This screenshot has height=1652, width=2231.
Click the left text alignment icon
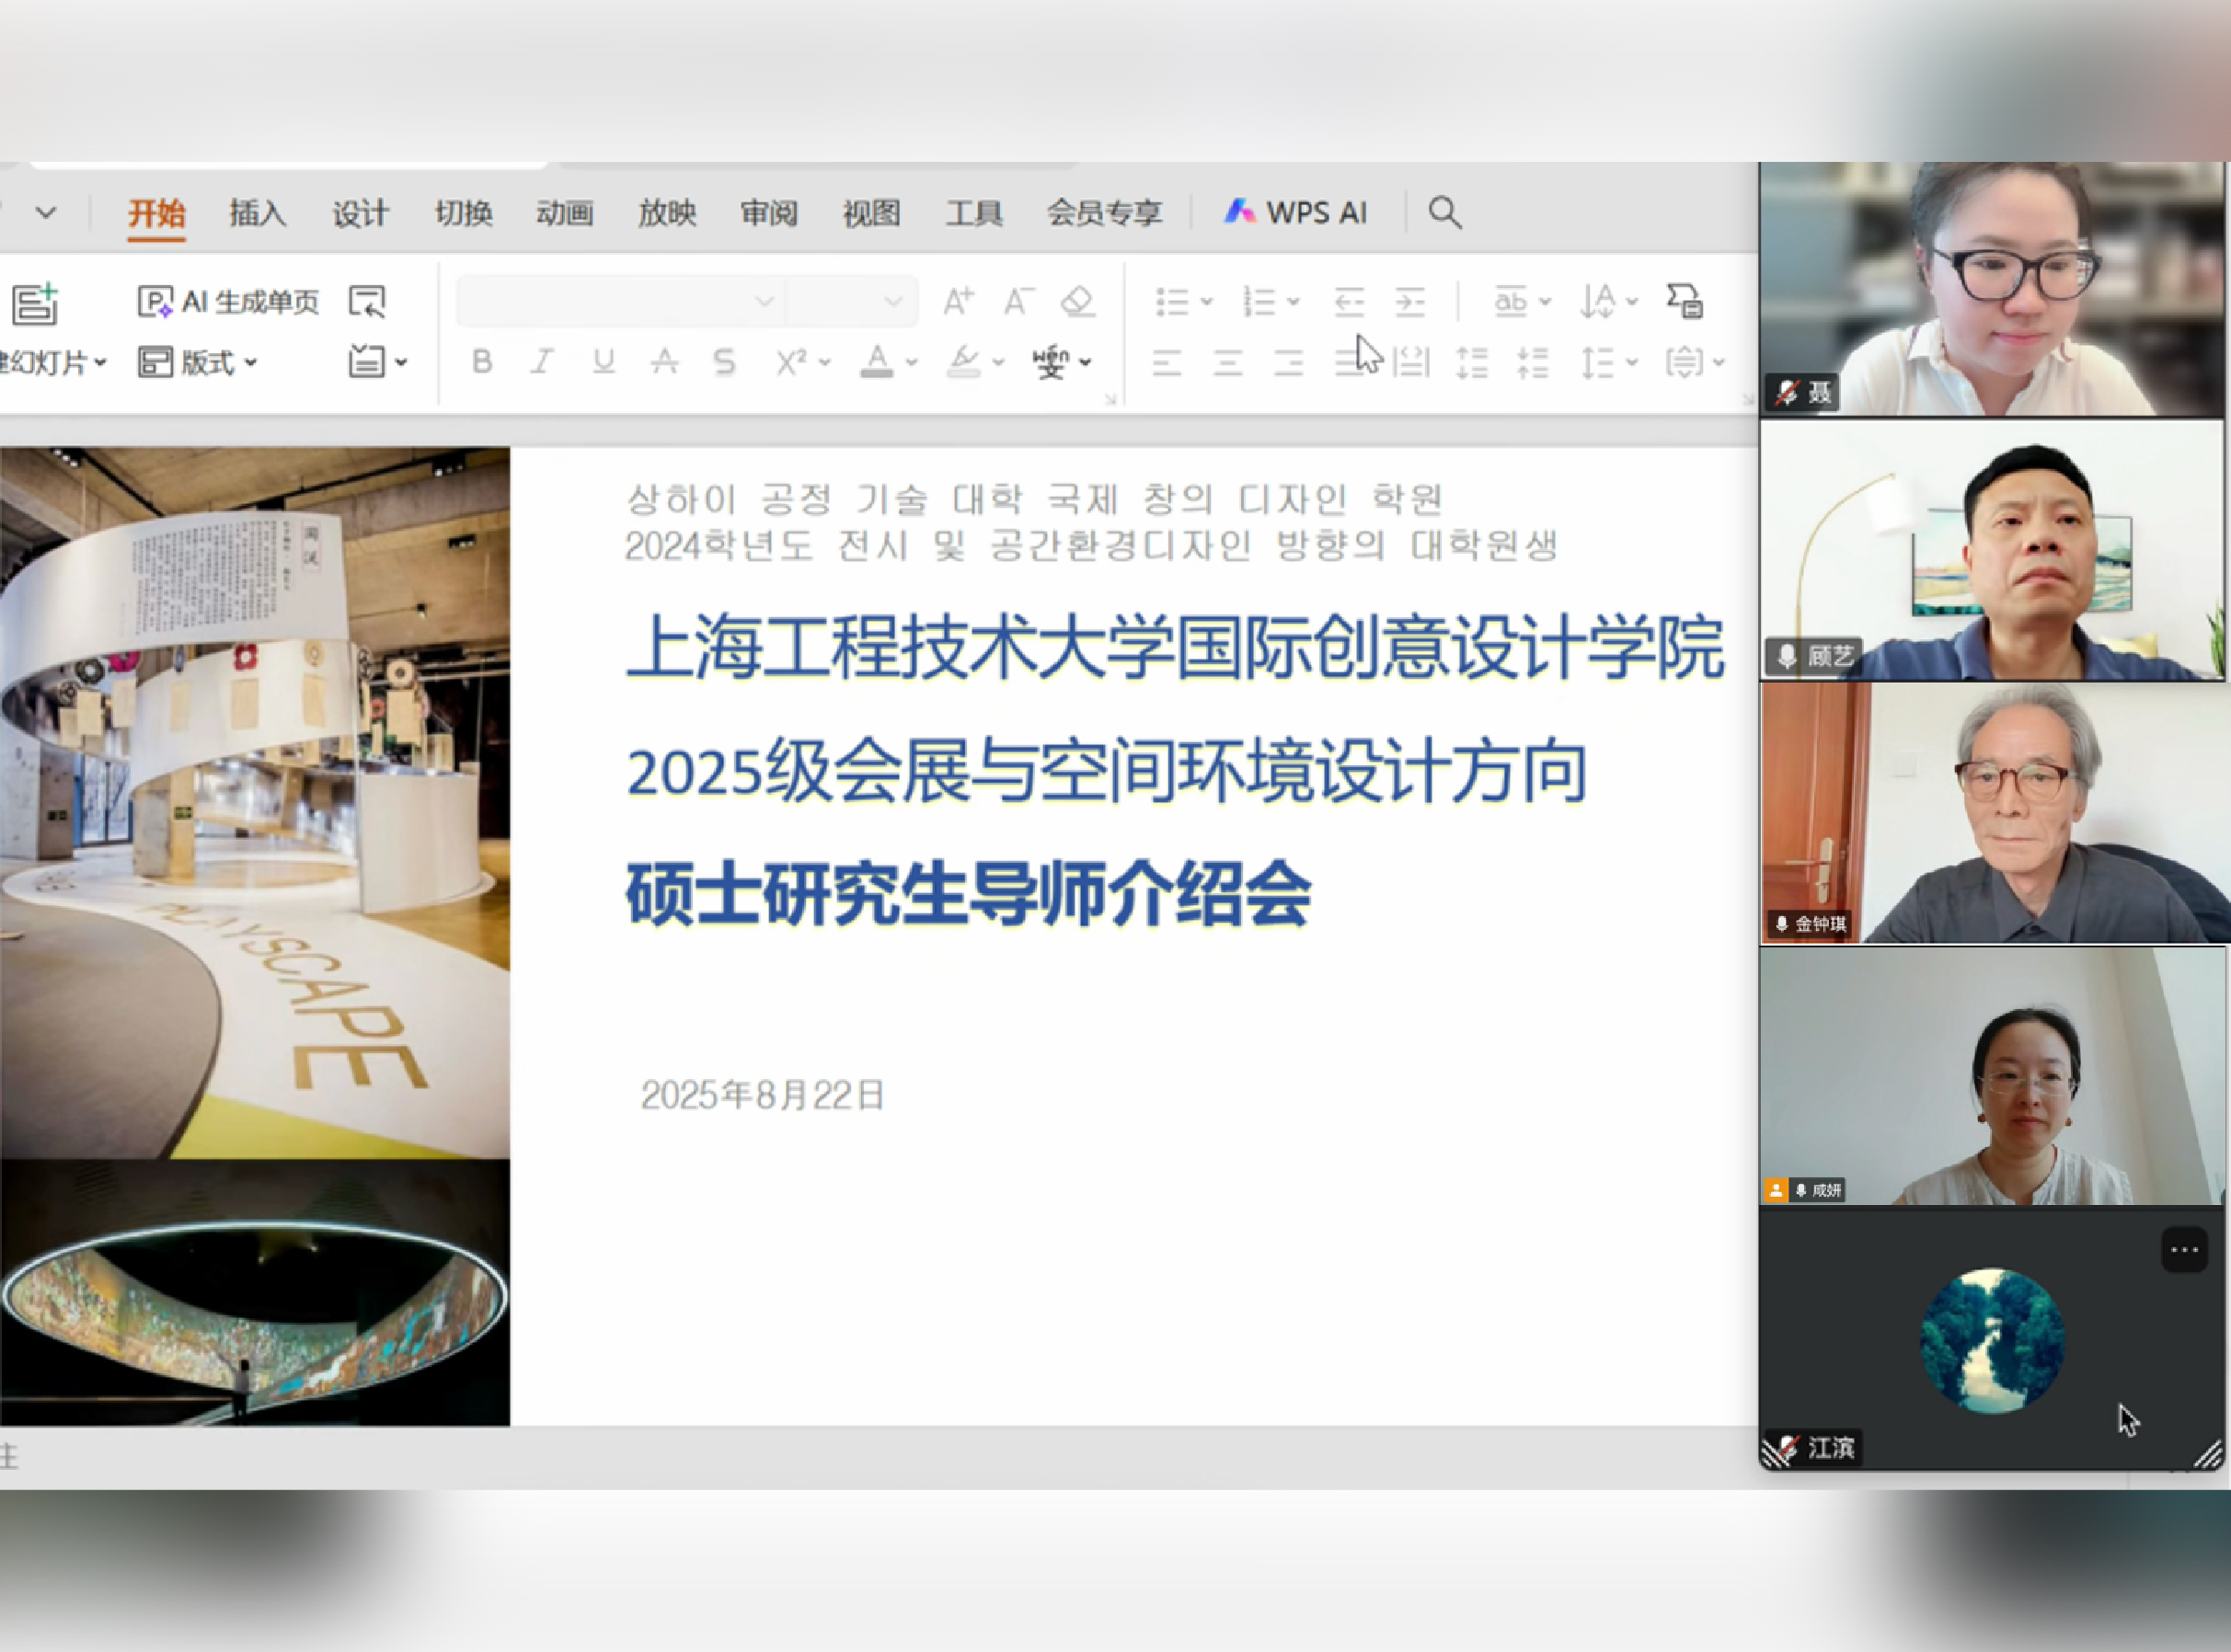point(1167,362)
